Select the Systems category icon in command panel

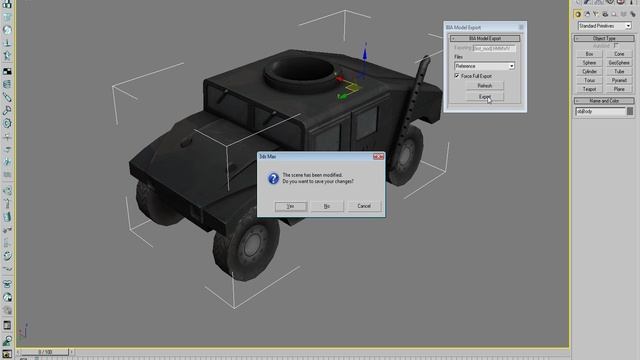pos(633,14)
